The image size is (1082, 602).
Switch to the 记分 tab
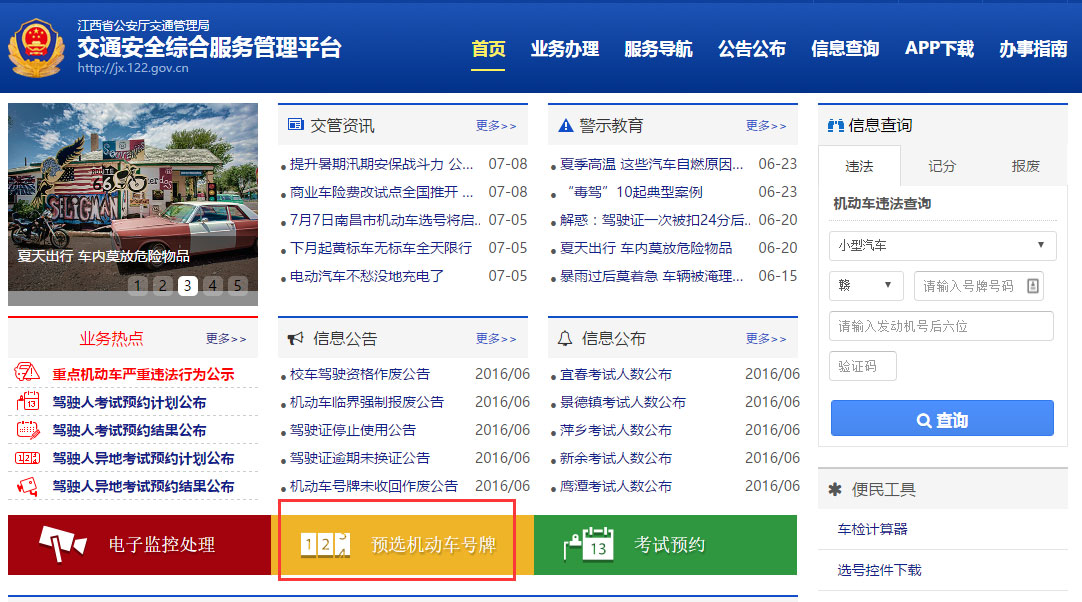coord(941,166)
